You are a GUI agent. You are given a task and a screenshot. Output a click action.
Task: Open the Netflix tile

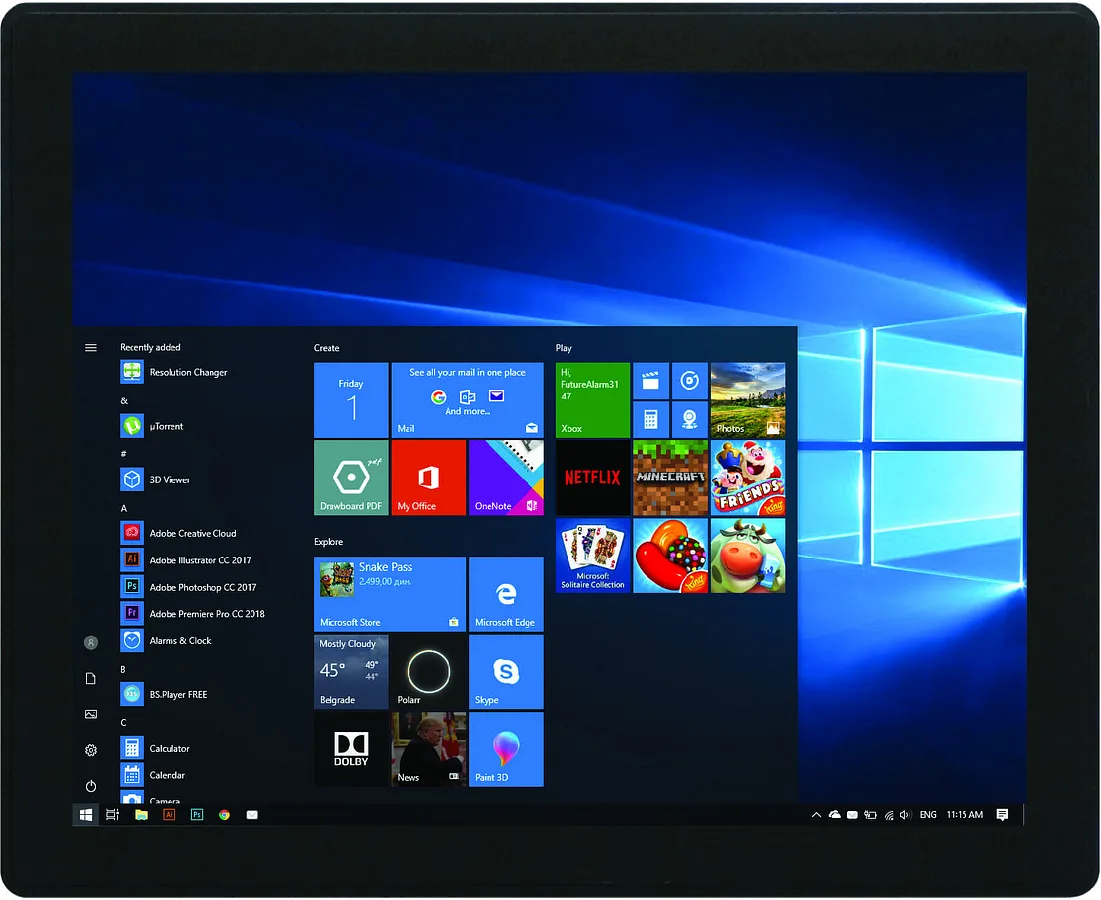593,477
